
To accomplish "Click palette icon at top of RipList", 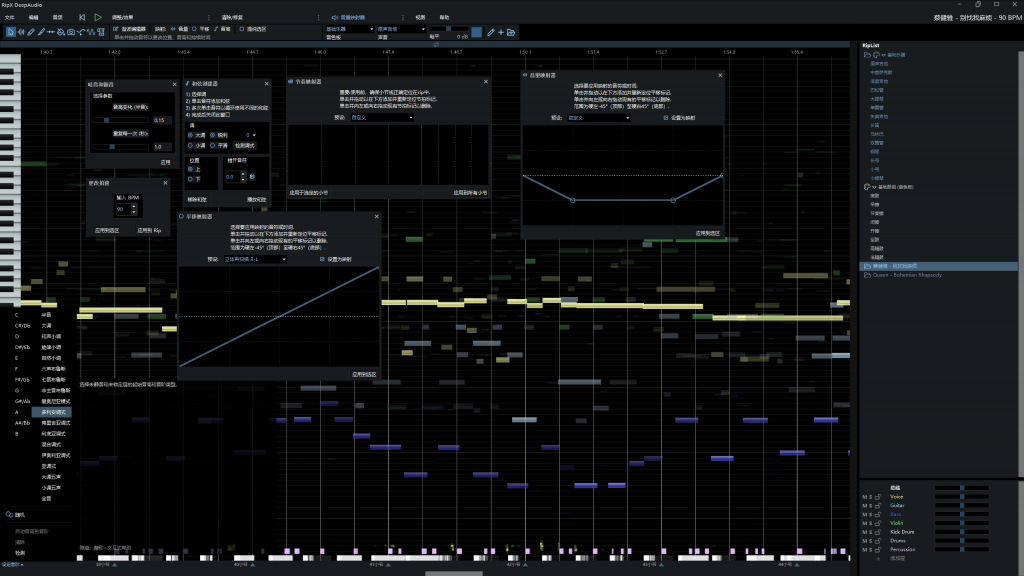I will 876,55.
